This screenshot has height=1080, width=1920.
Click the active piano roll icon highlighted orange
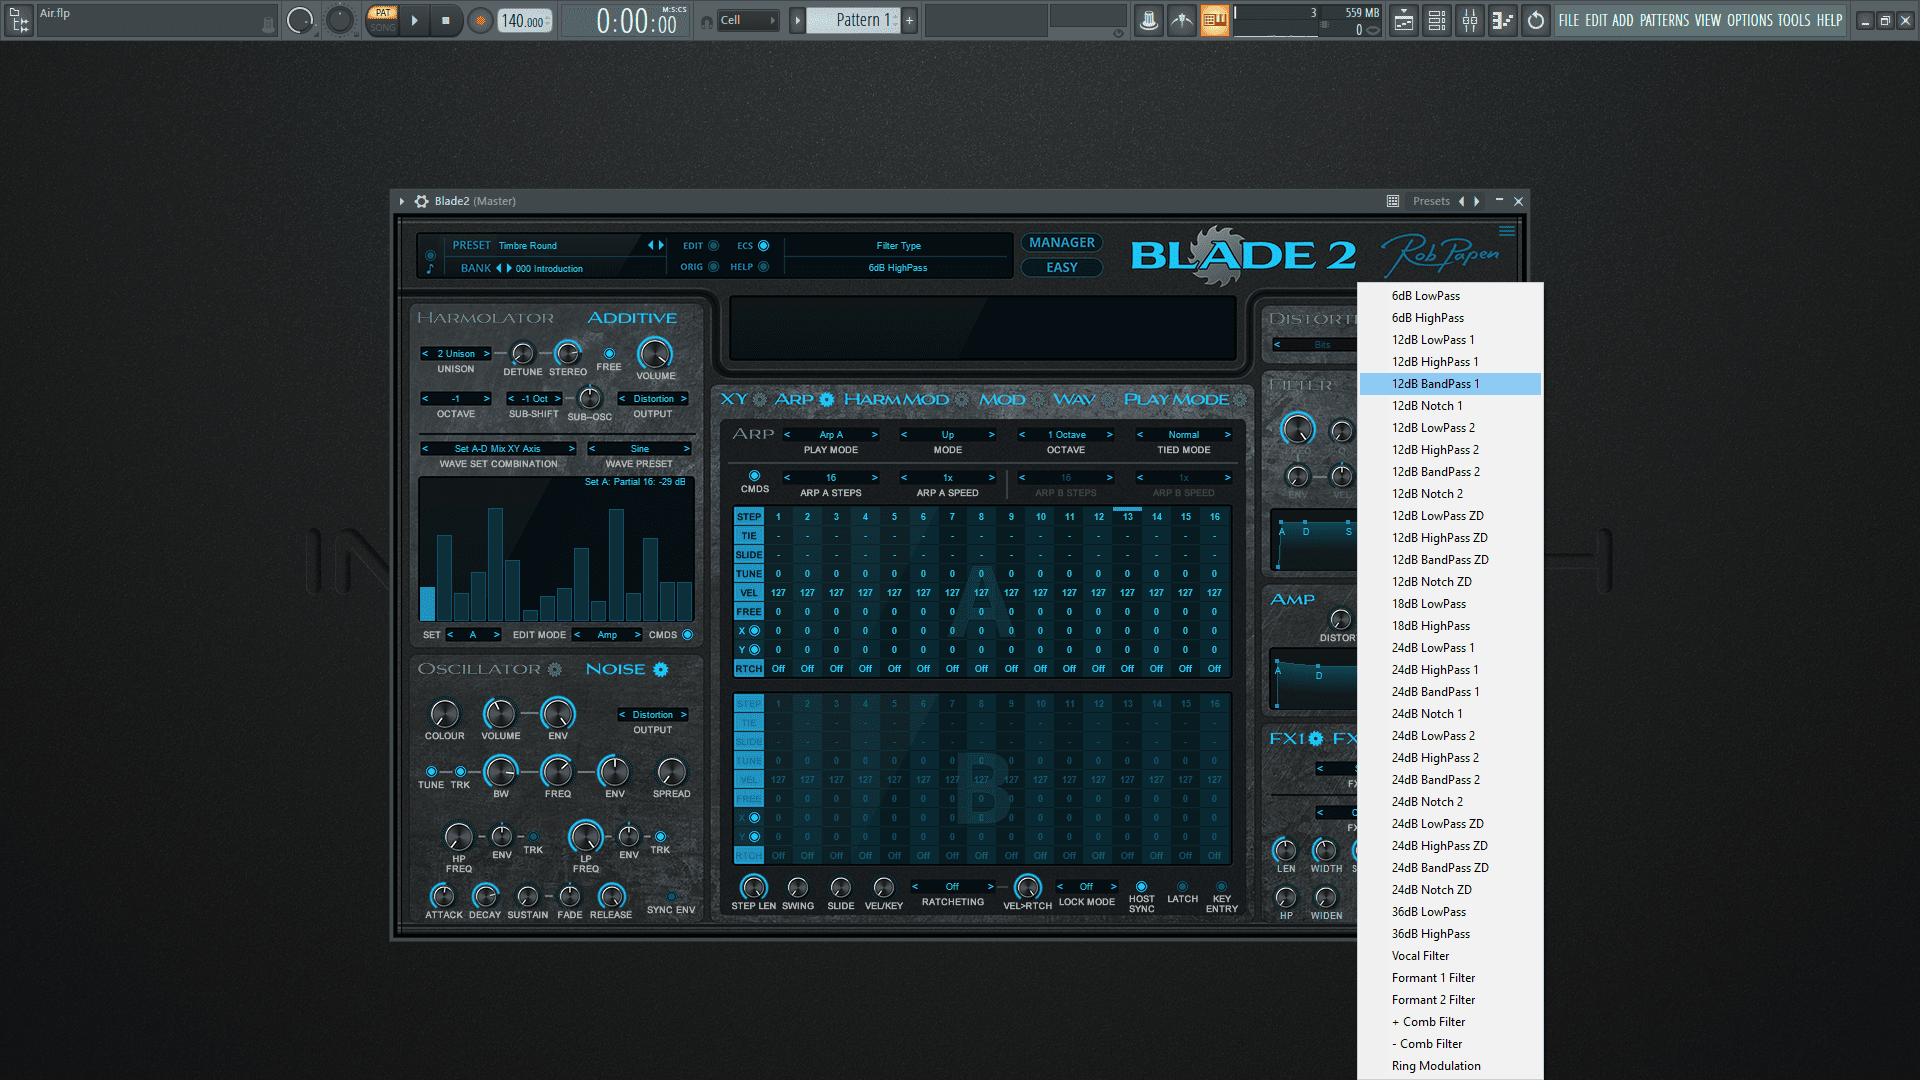[1215, 20]
